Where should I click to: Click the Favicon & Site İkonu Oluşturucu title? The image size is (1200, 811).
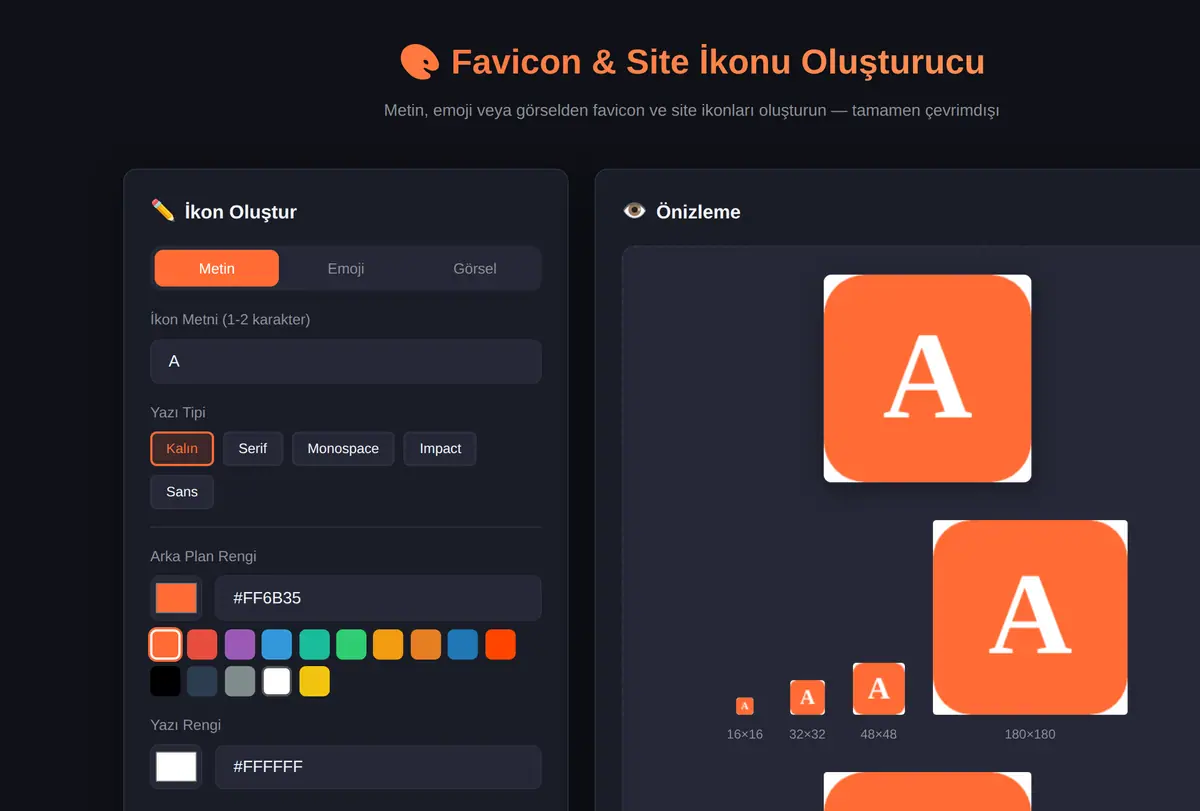pyautogui.click(x=718, y=62)
